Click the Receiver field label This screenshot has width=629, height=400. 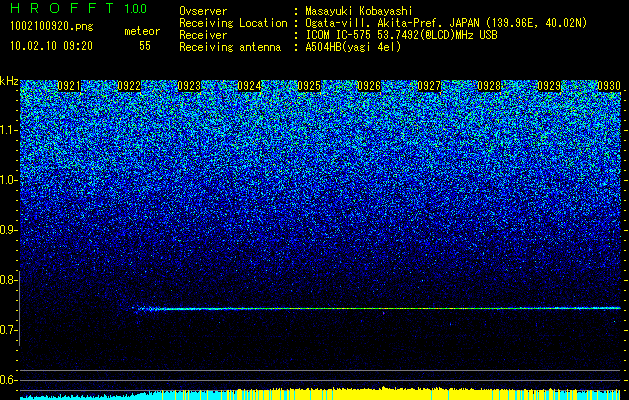(x=203, y=35)
